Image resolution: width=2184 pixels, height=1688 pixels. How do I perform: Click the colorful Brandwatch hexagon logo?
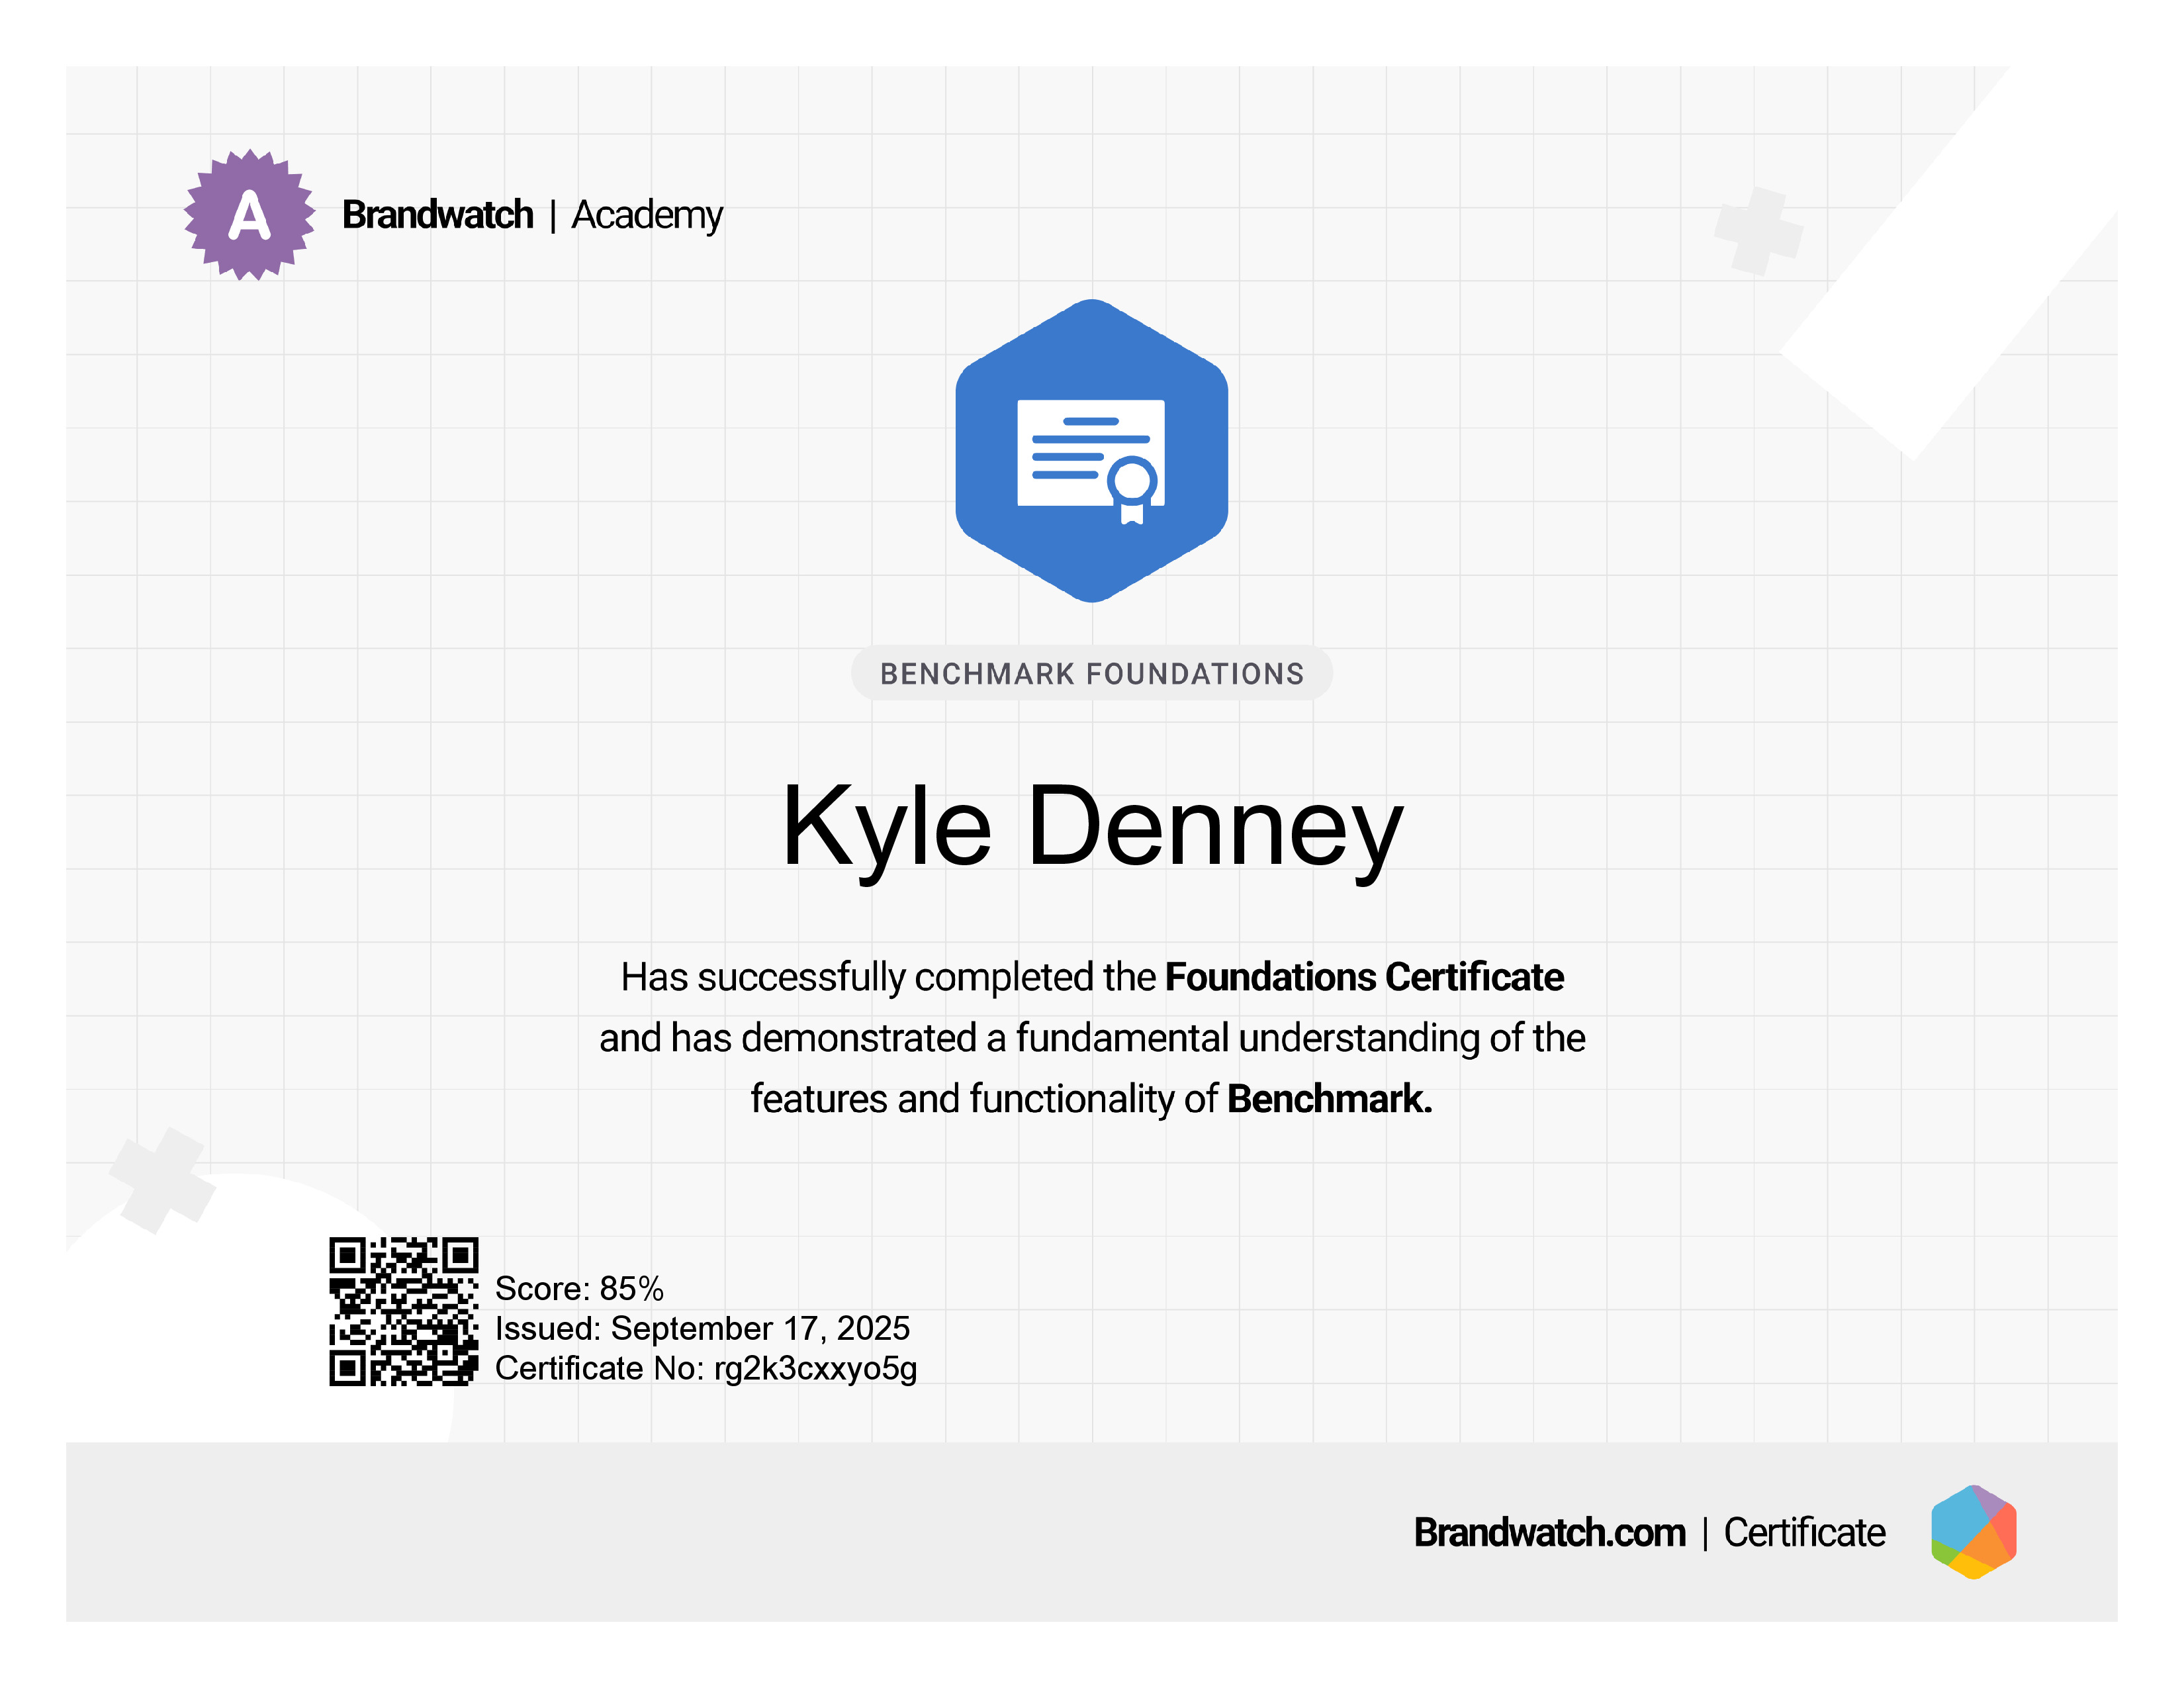(x=1973, y=1532)
